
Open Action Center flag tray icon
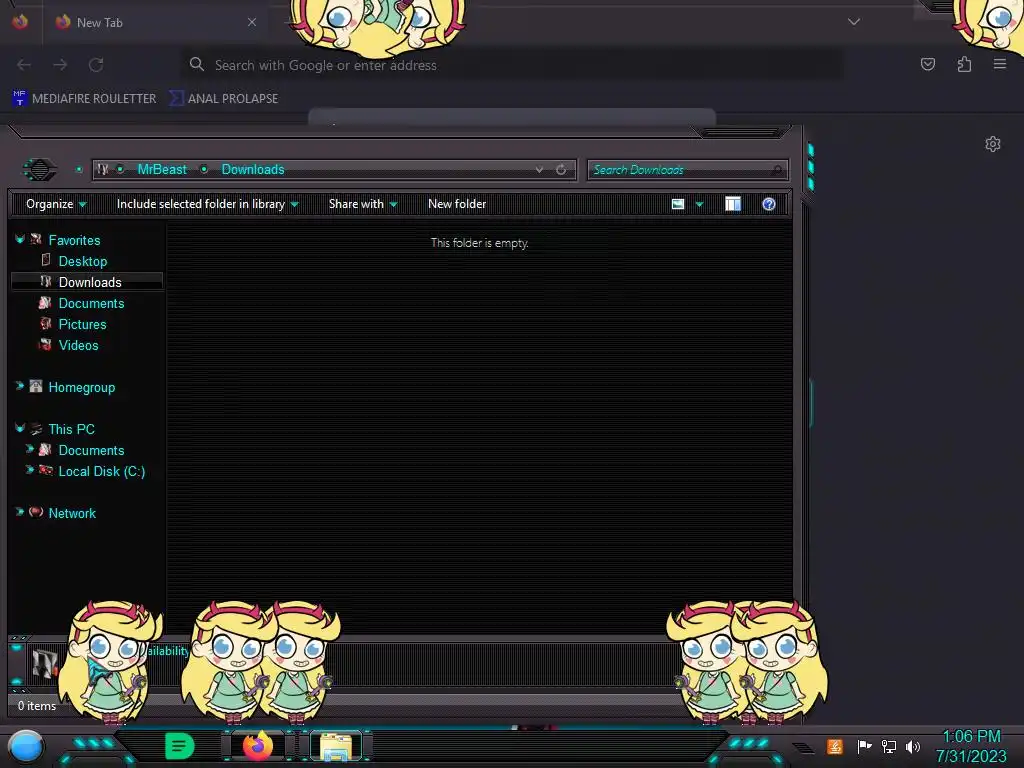coord(864,746)
